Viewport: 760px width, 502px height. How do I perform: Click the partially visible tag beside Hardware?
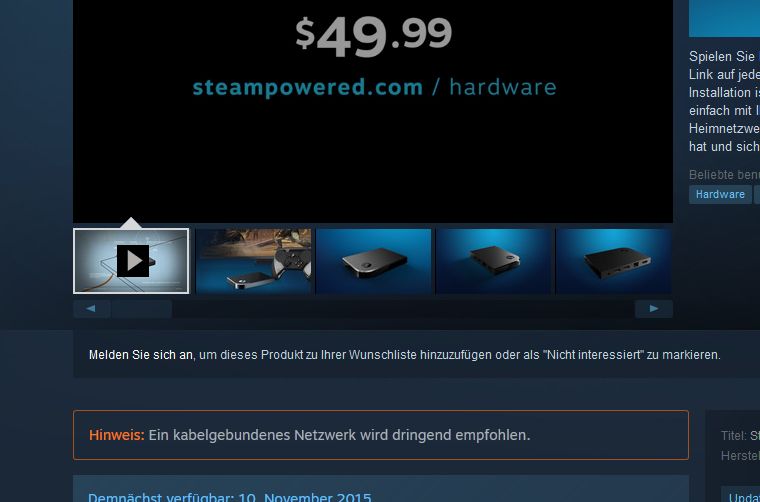pos(757,194)
